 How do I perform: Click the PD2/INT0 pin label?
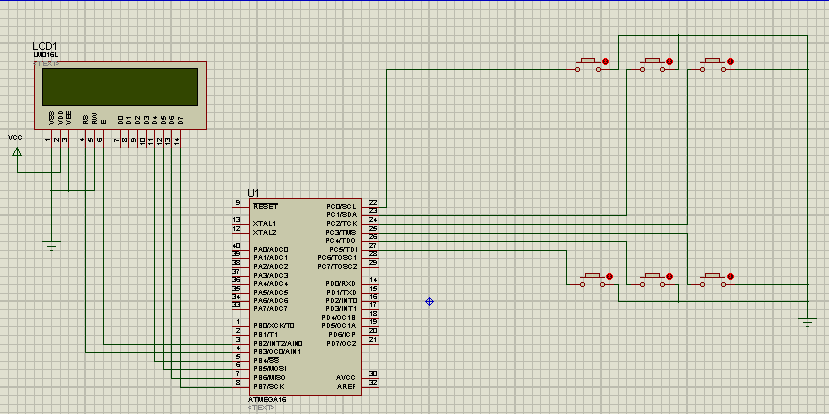(341, 300)
